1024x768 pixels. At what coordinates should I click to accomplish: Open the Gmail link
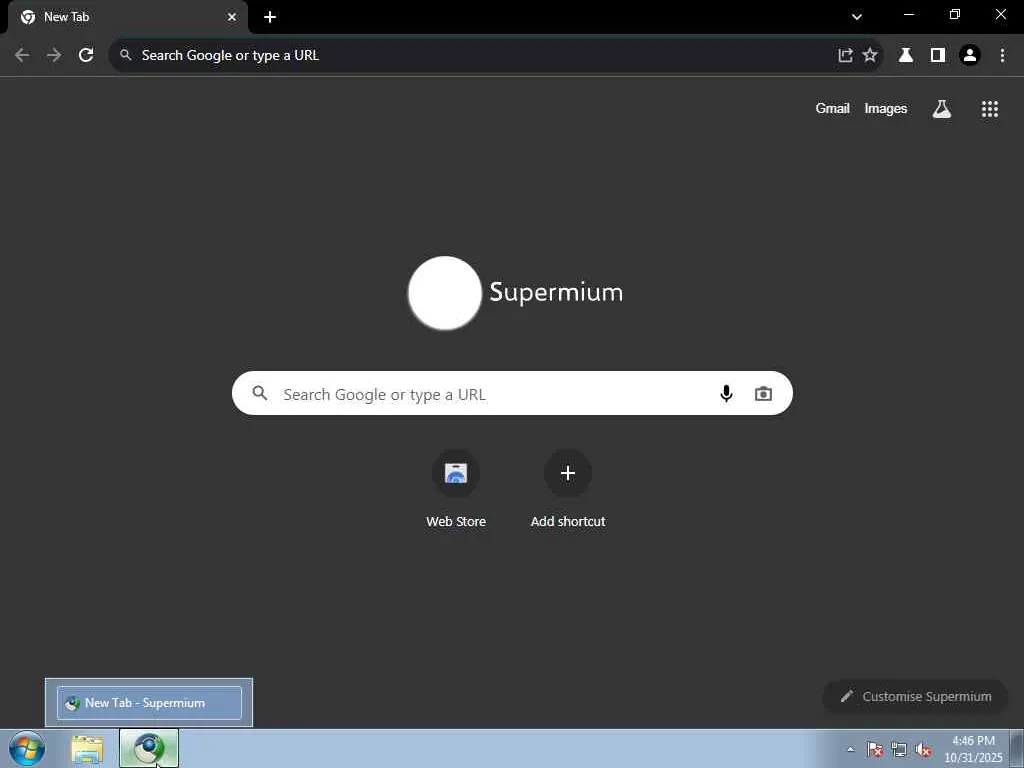[832, 108]
